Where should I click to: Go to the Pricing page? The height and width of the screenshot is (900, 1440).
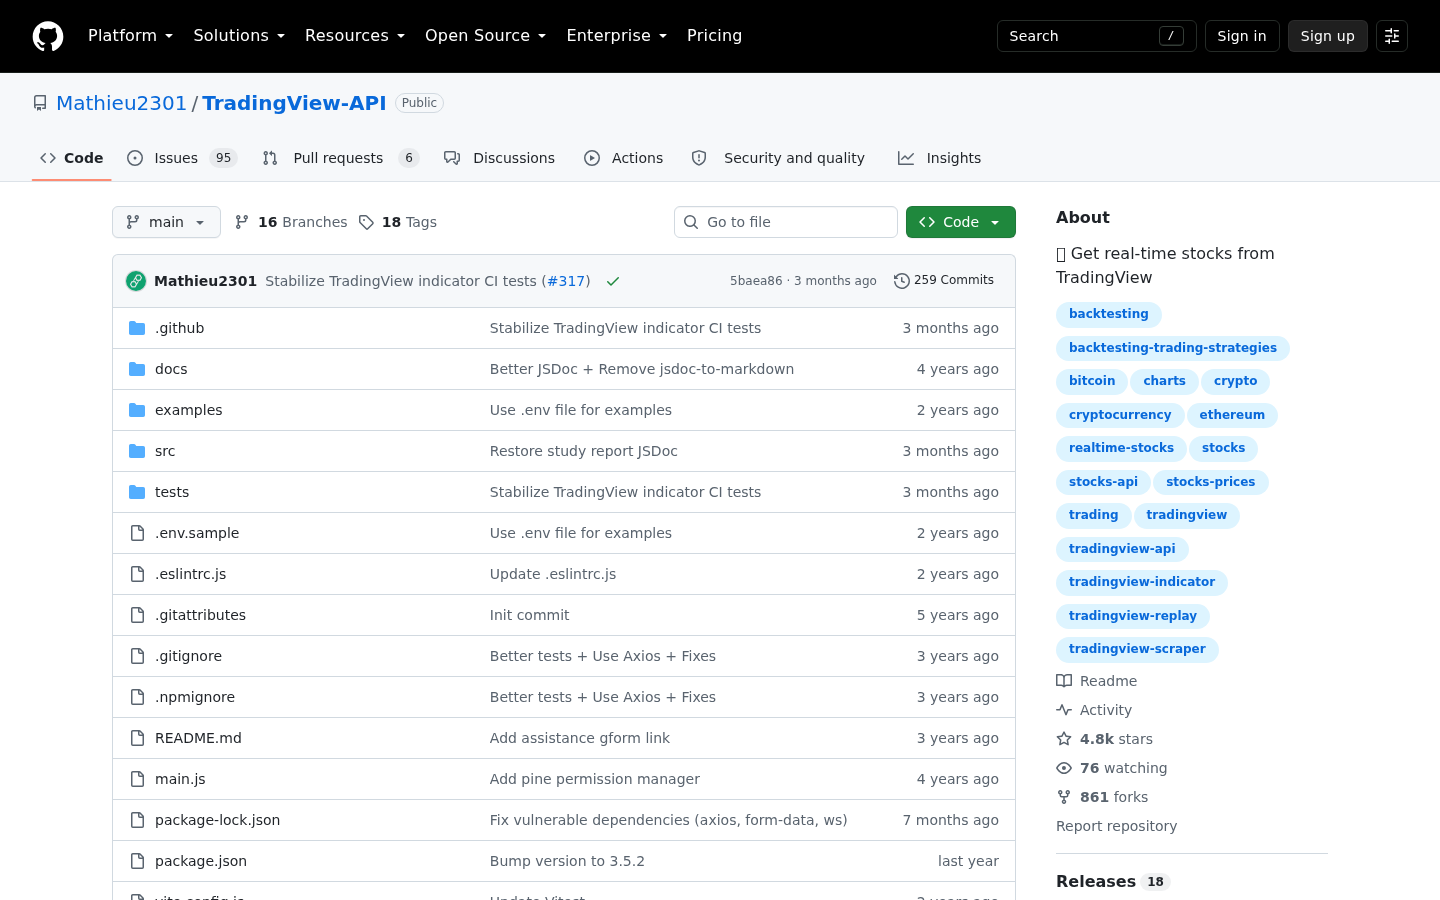click(x=714, y=36)
